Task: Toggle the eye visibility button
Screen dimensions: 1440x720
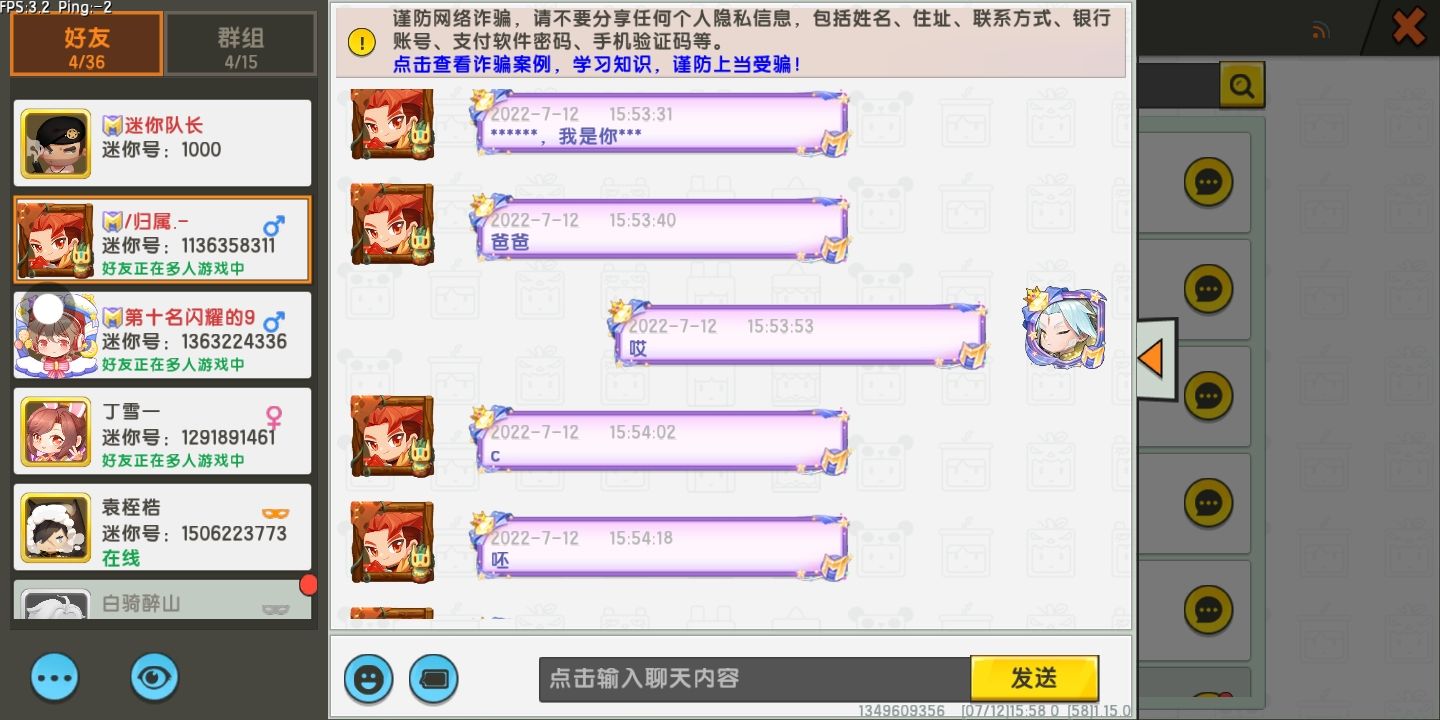Action: coord(154,678)
